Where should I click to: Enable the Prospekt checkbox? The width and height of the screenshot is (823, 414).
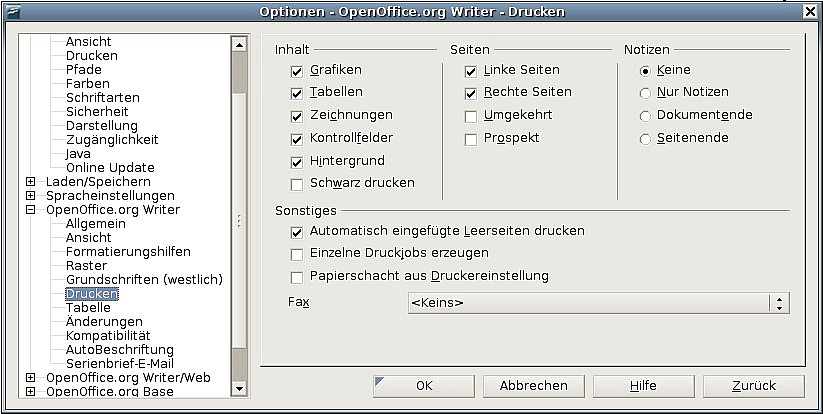(471, 138)
